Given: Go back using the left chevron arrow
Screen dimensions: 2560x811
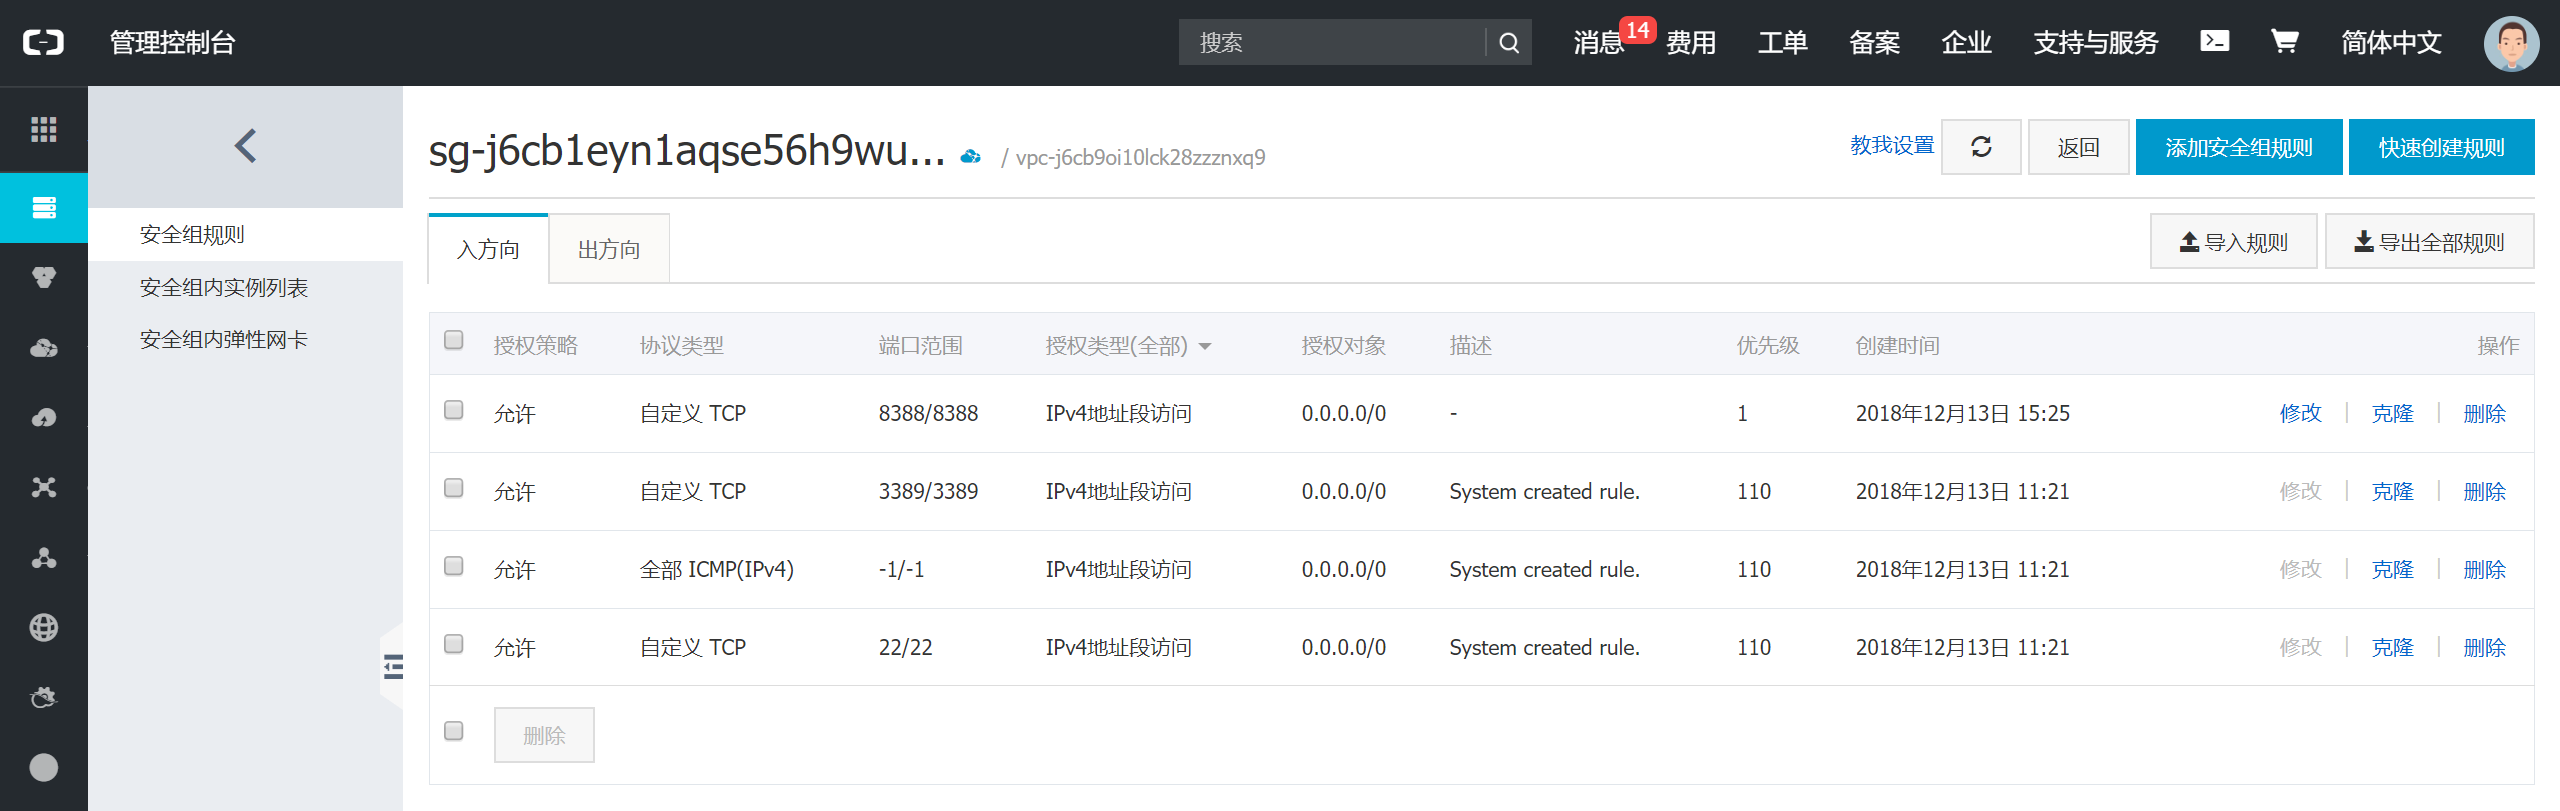Looking at the screenshot, I should [x=245, y=146].
